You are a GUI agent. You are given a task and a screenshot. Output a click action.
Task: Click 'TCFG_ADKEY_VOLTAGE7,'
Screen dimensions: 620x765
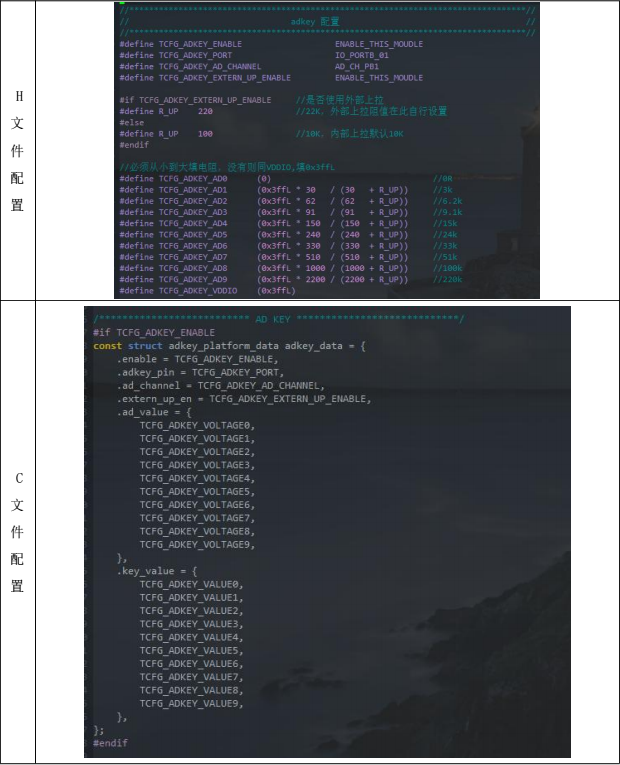point(197,518)
